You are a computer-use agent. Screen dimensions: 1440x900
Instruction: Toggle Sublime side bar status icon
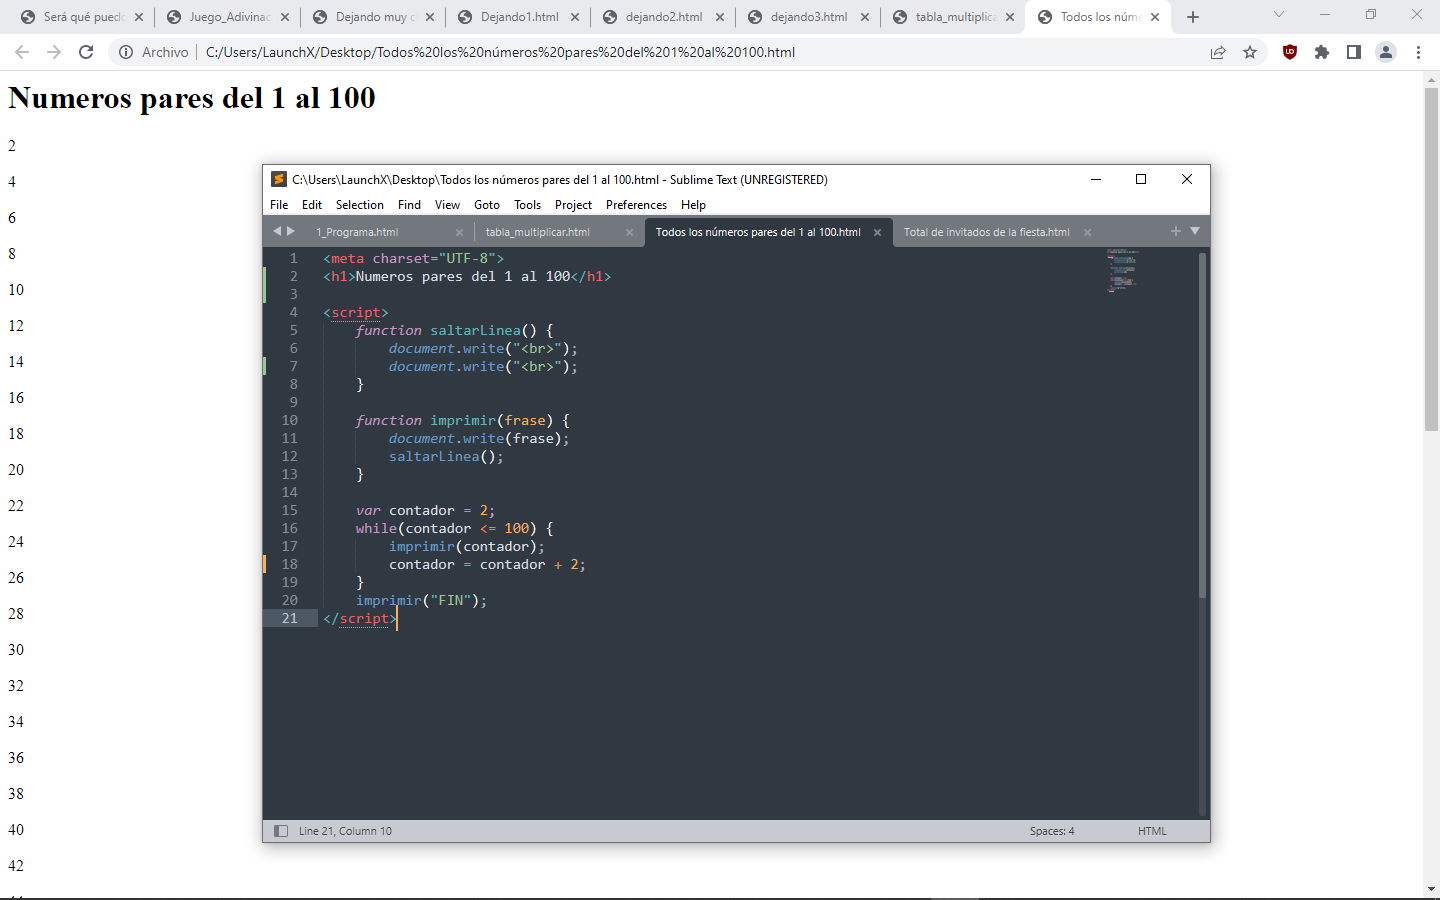click(281, 831)
